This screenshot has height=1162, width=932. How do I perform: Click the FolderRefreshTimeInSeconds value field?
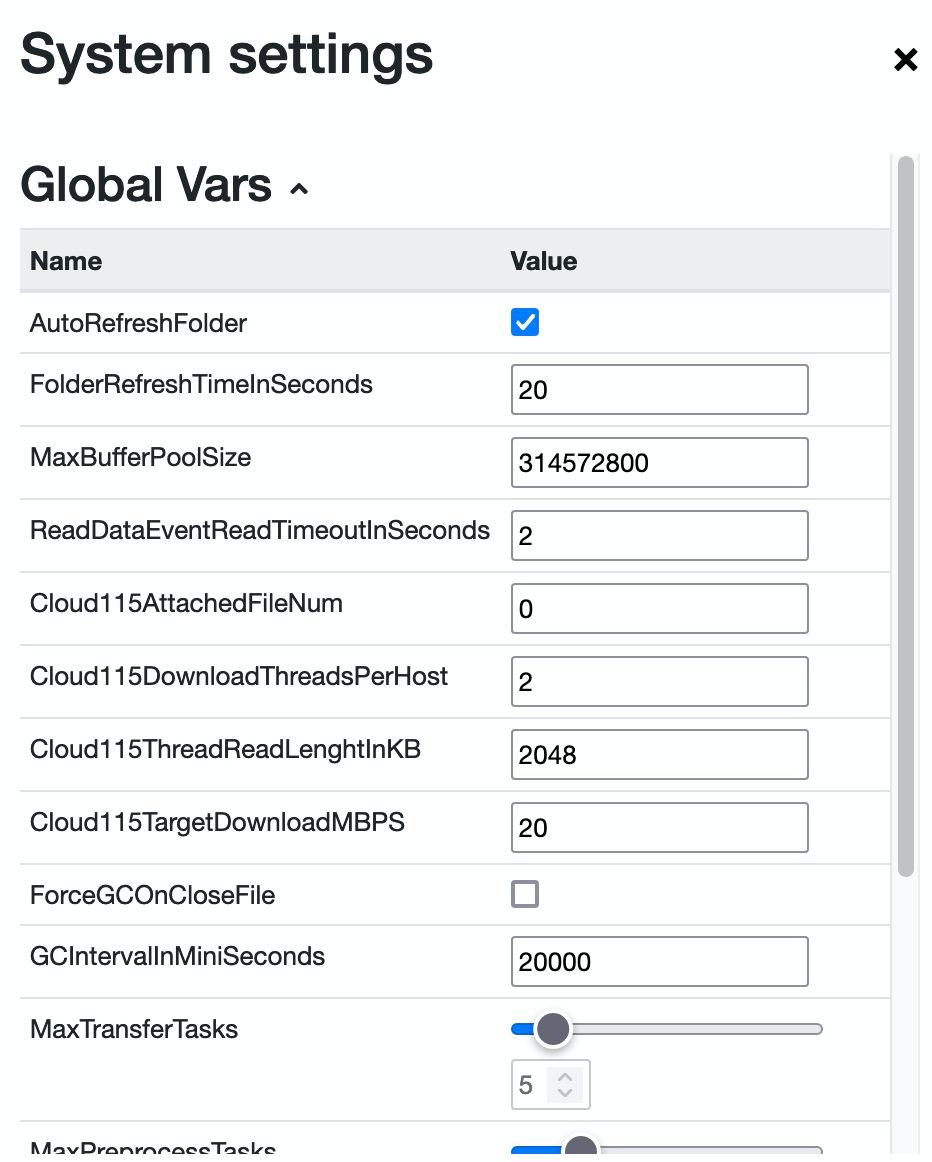coord(659,389)
